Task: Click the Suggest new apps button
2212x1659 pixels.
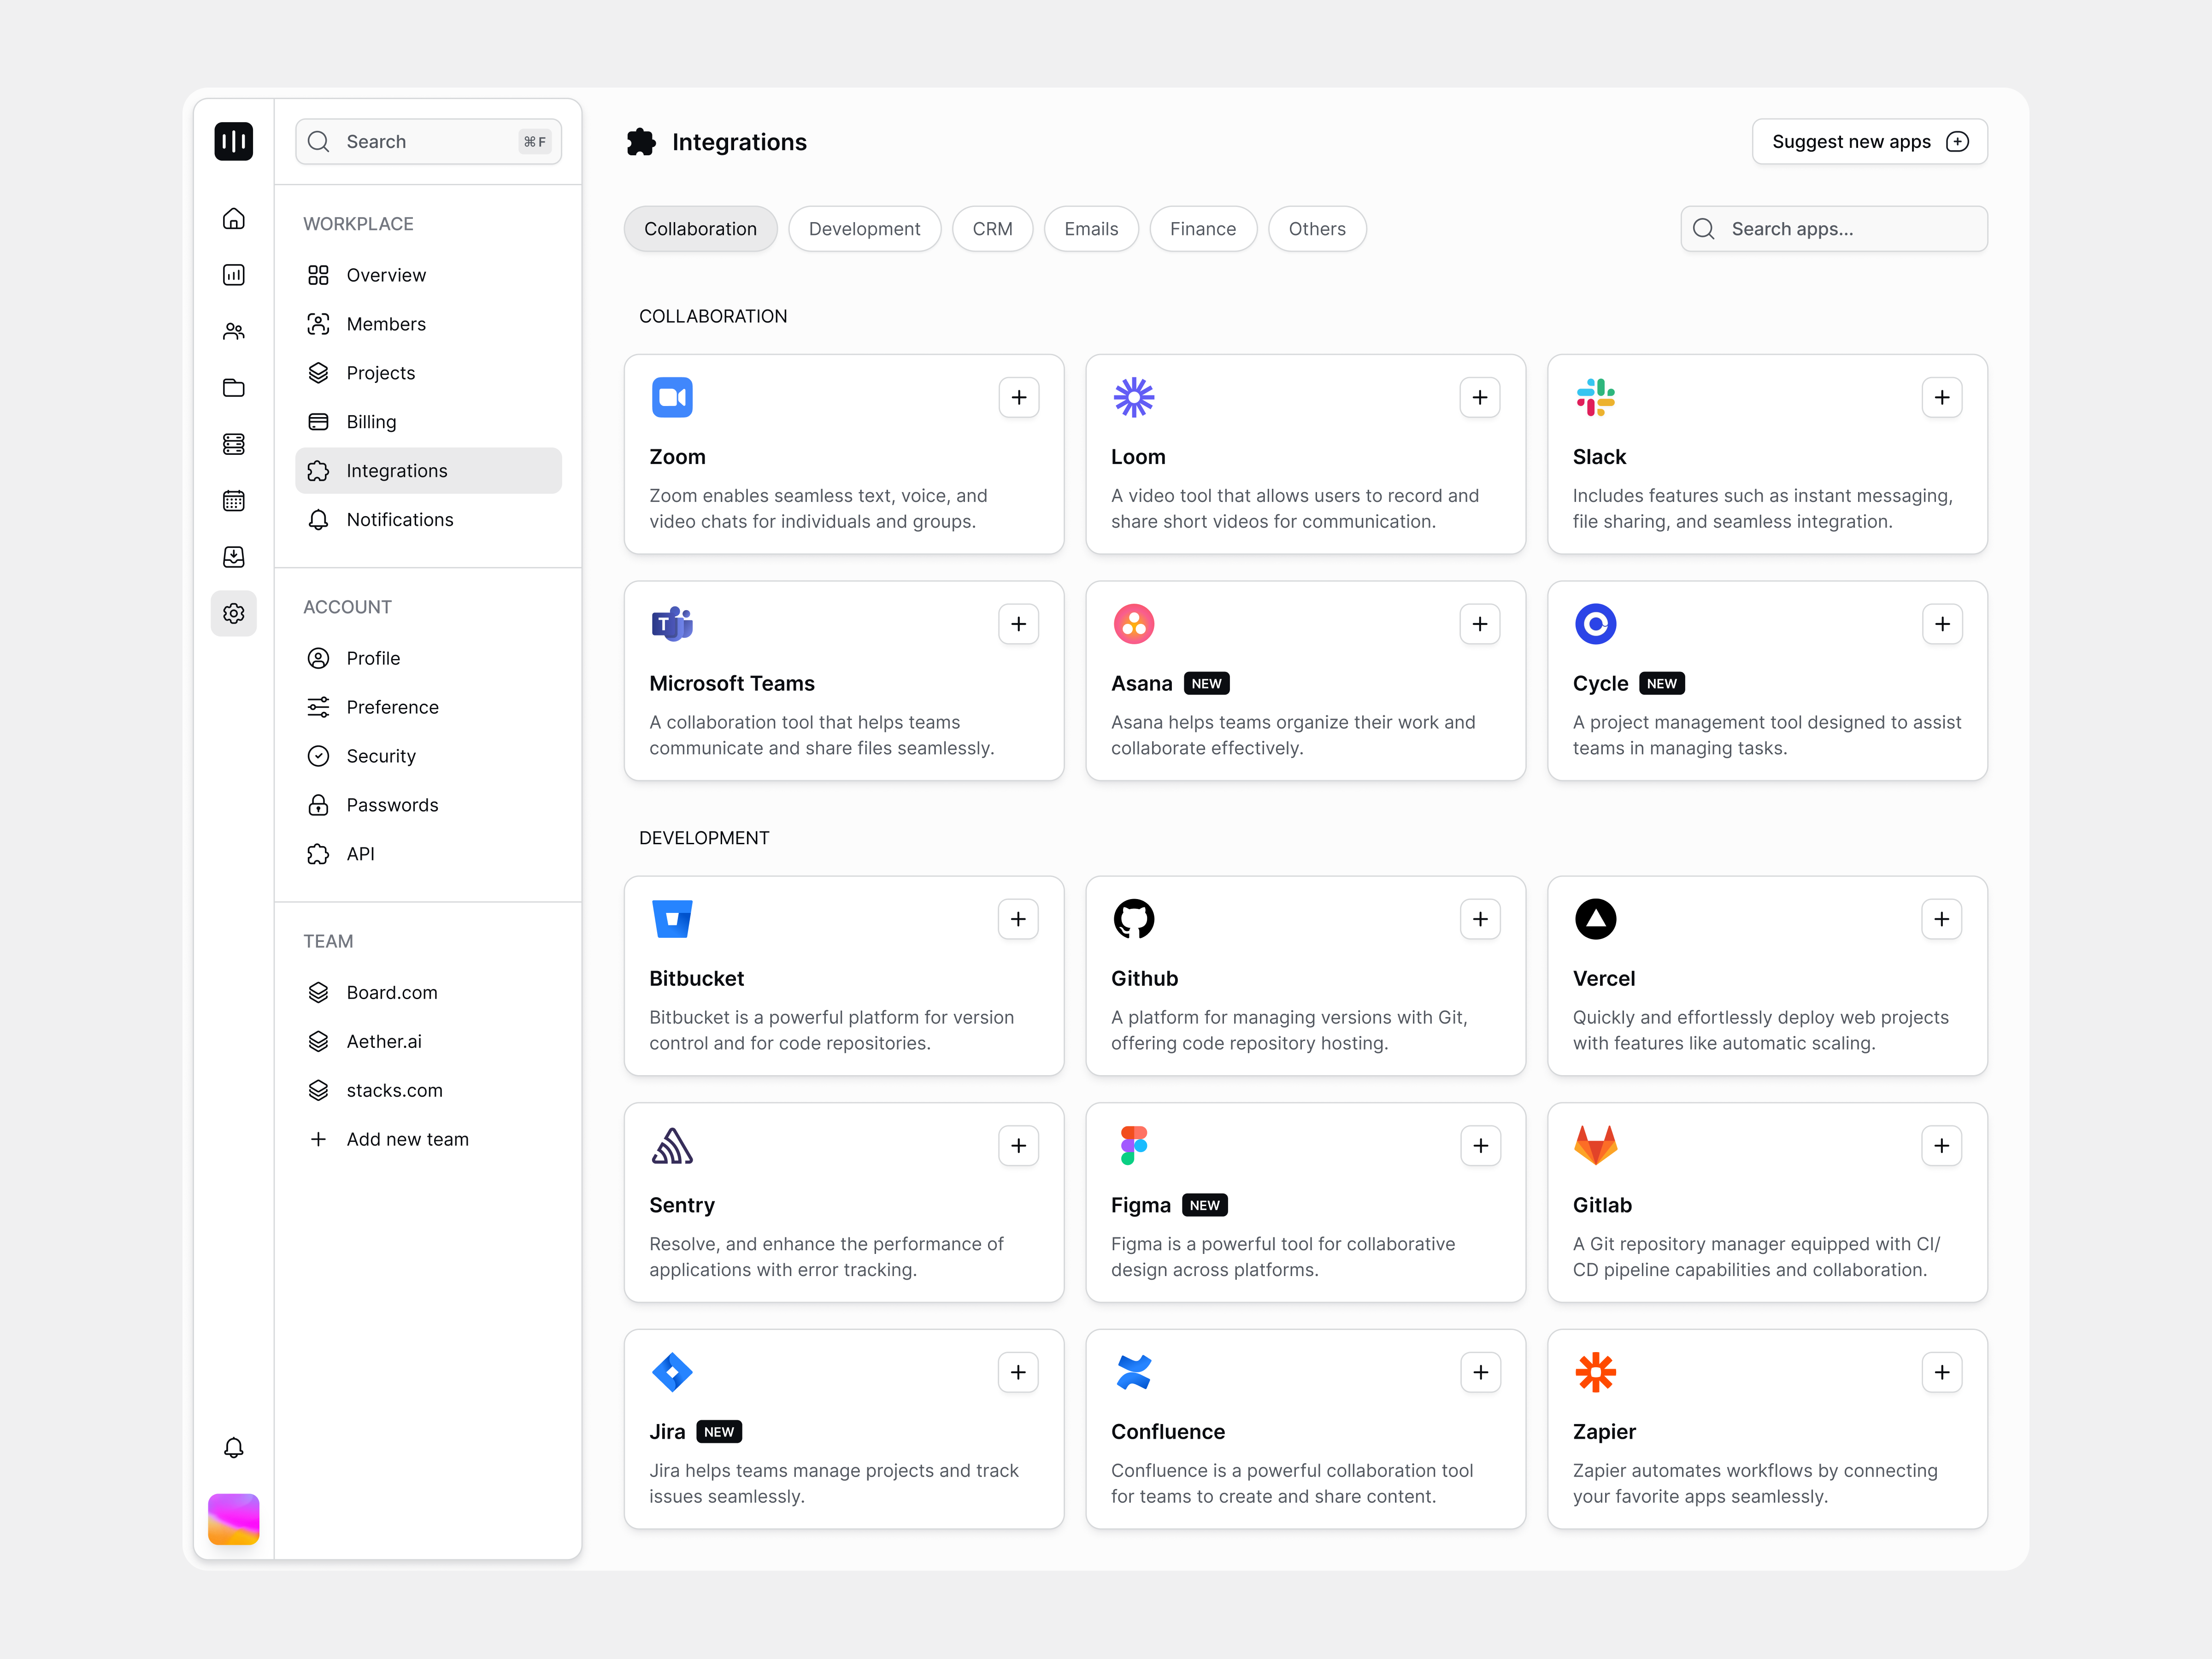Action: (x=1868, y=142)
